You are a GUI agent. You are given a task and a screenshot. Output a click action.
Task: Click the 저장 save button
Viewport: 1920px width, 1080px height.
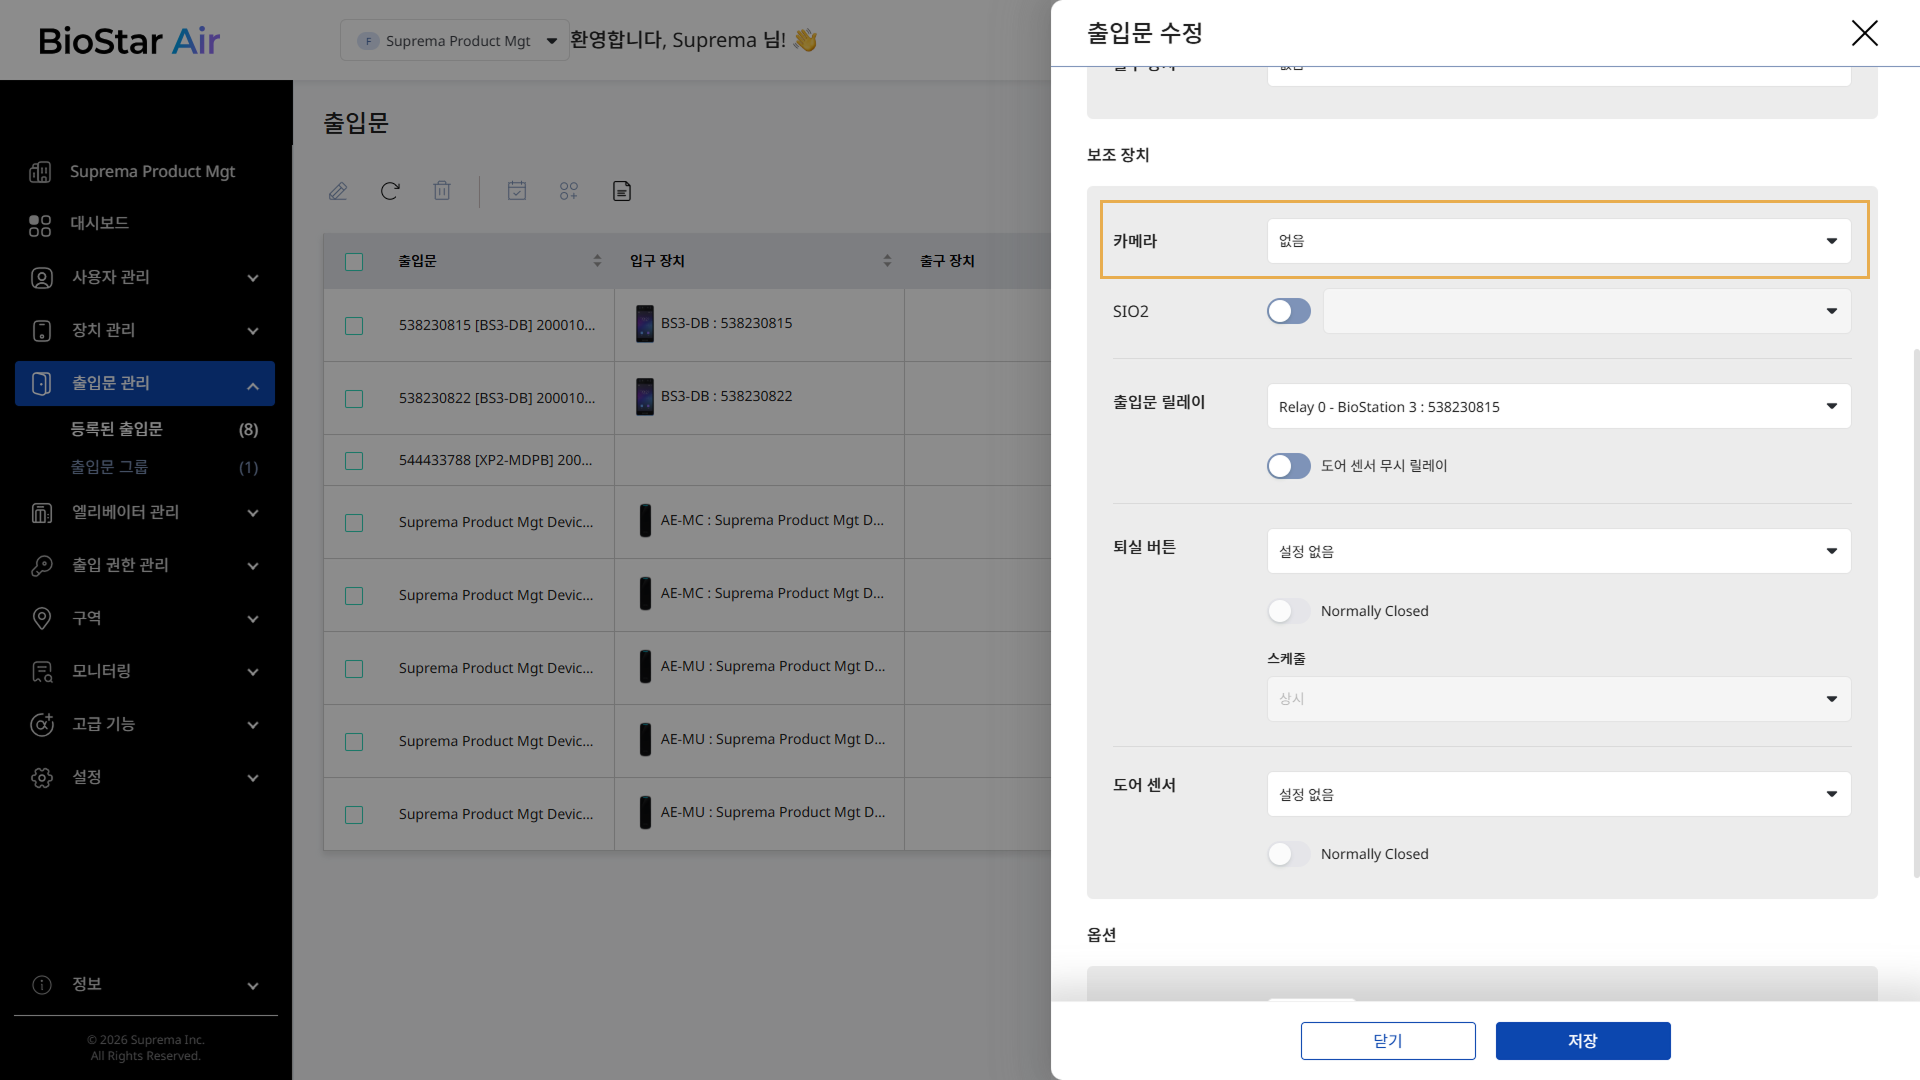pos(1582,1041)
